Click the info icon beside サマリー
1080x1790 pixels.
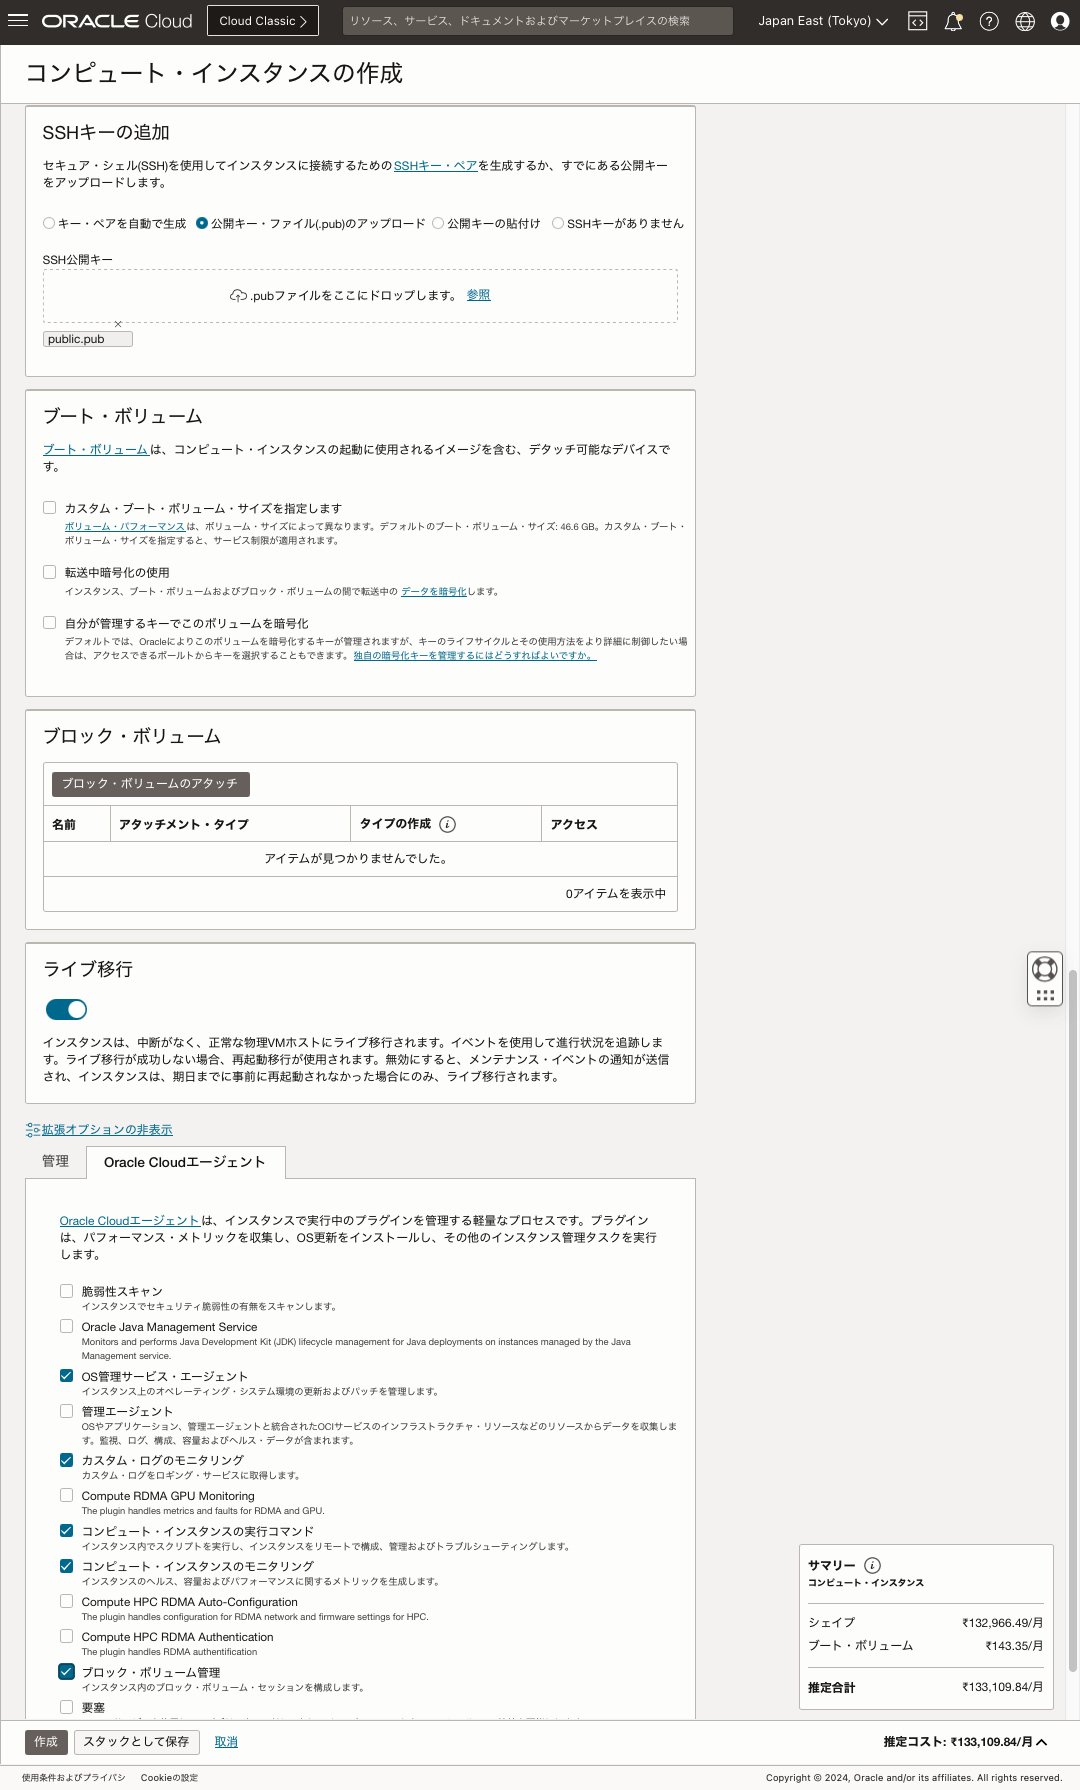pos(872,1565)
